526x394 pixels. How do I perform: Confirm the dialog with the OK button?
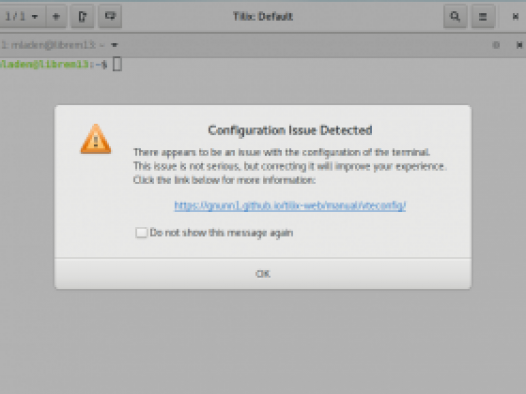263,274
